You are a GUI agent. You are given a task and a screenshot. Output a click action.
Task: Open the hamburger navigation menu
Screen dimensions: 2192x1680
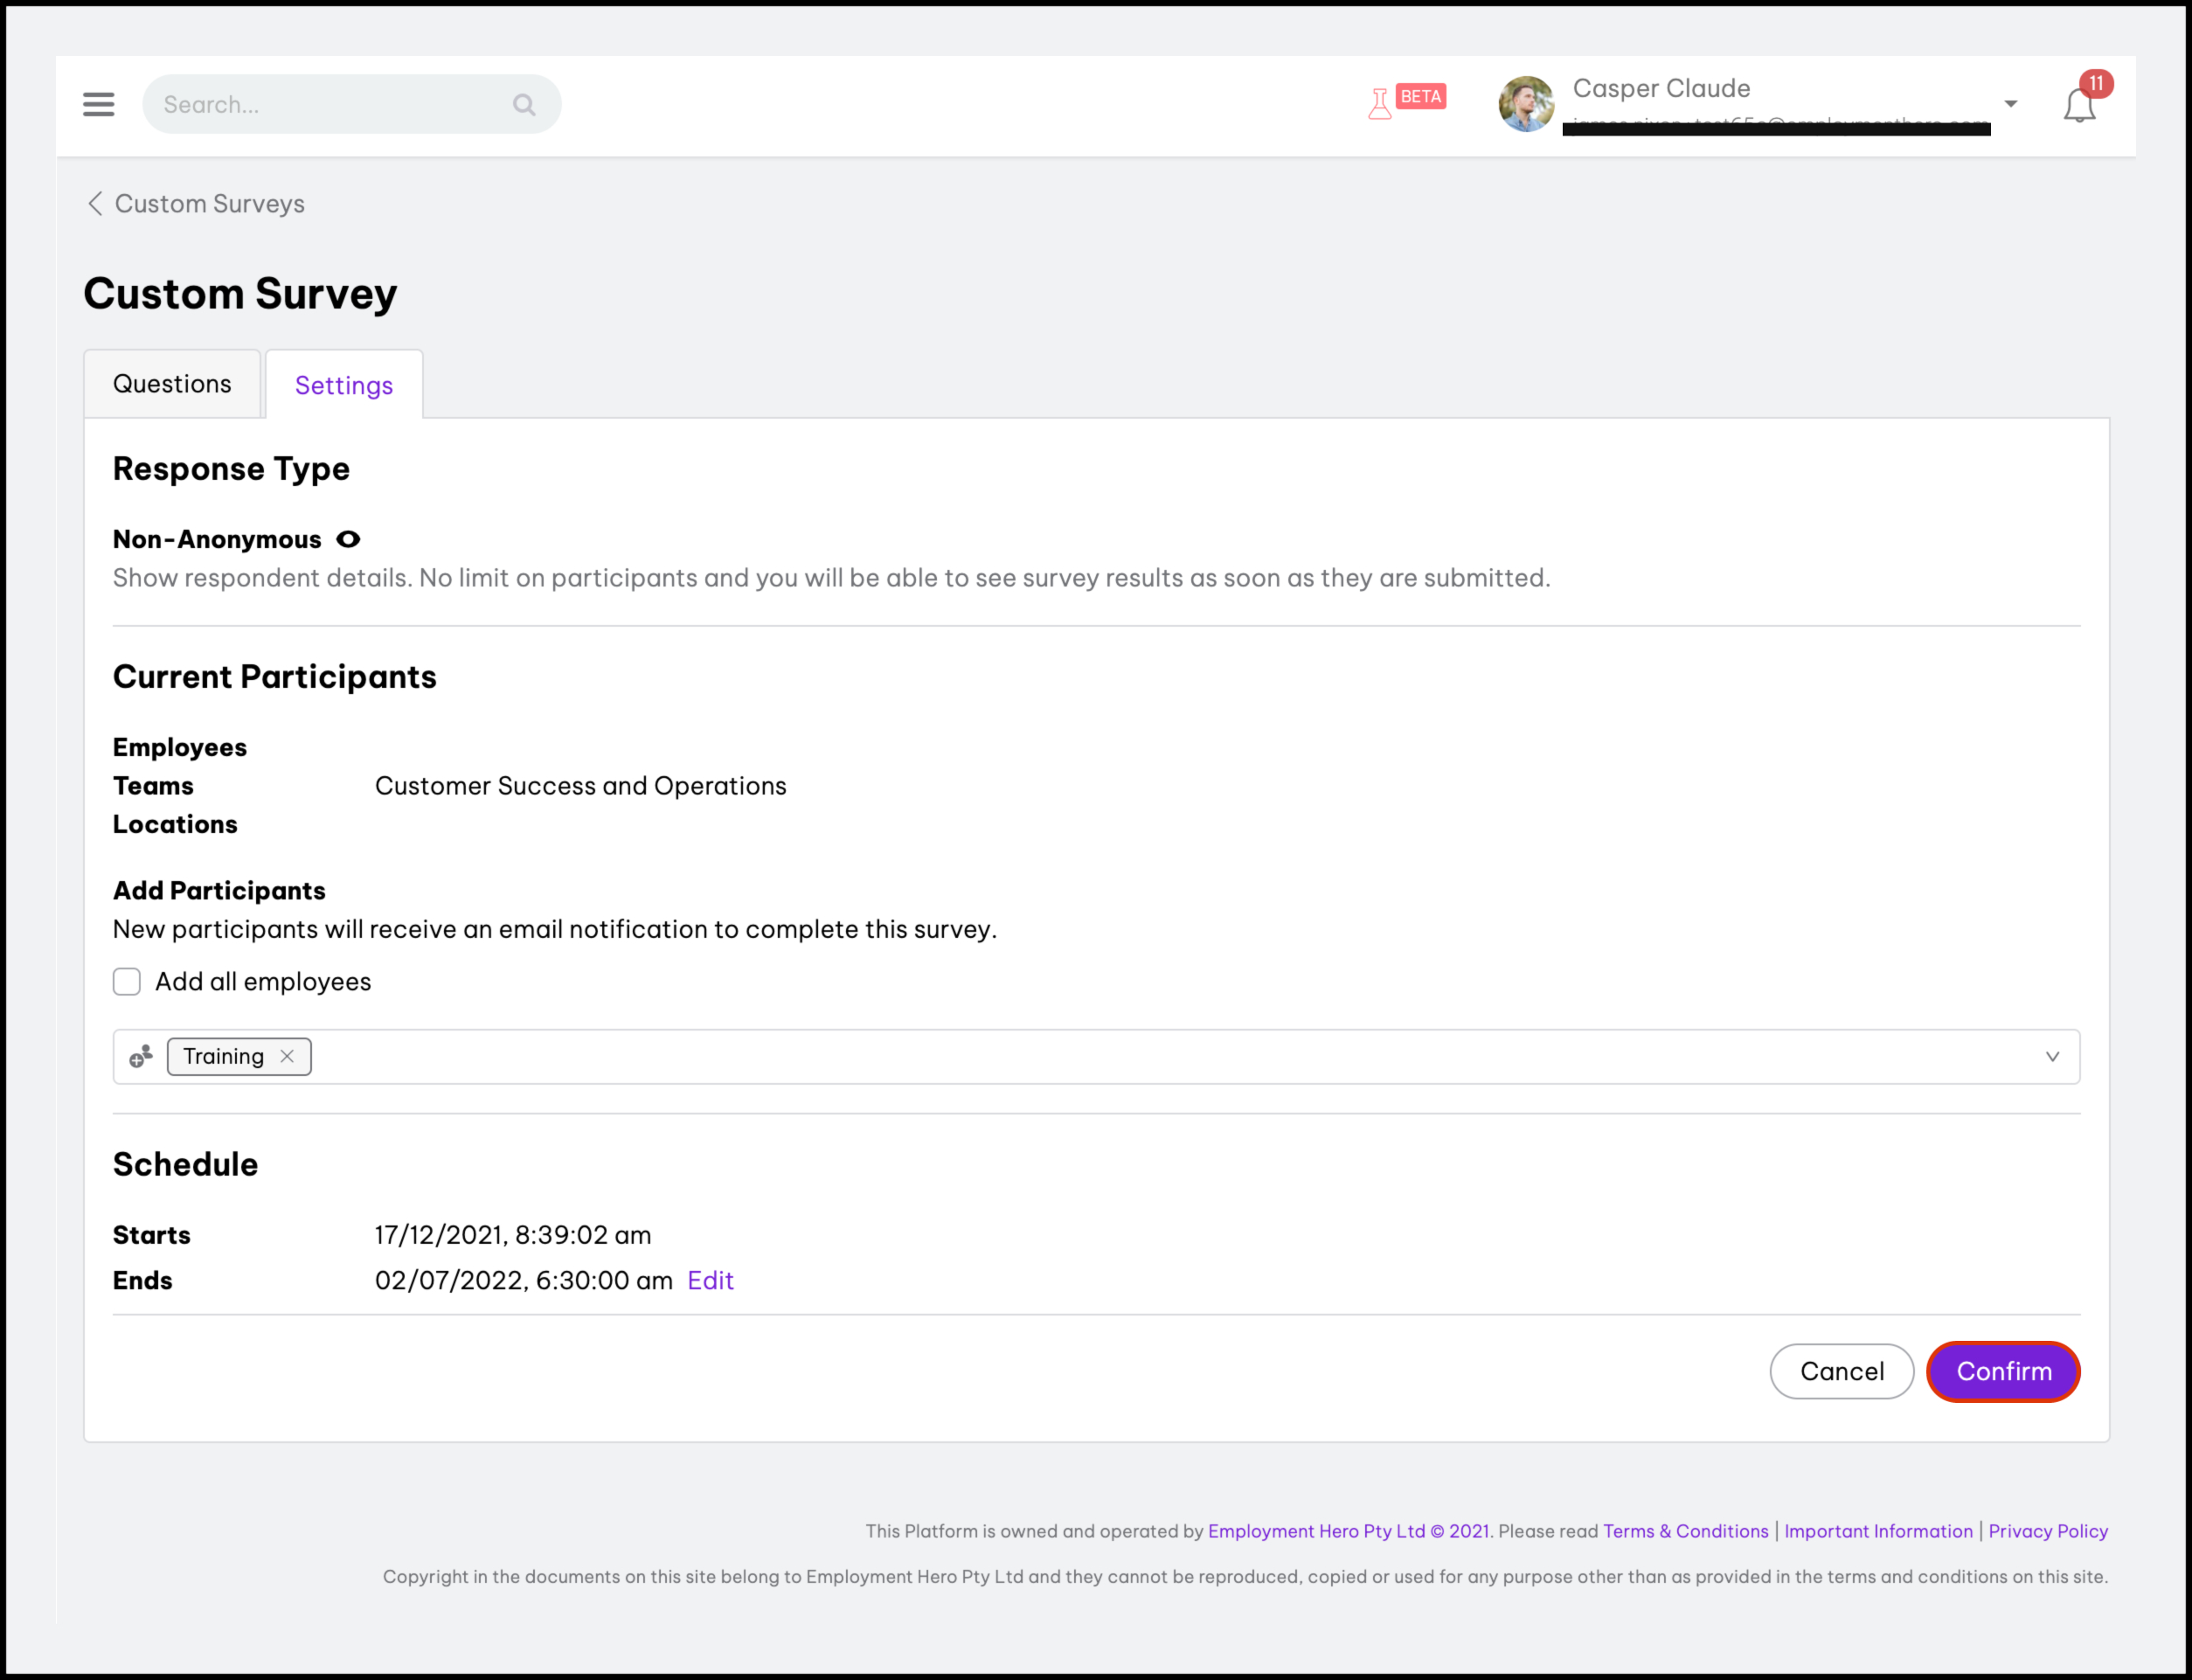(98, 104)
